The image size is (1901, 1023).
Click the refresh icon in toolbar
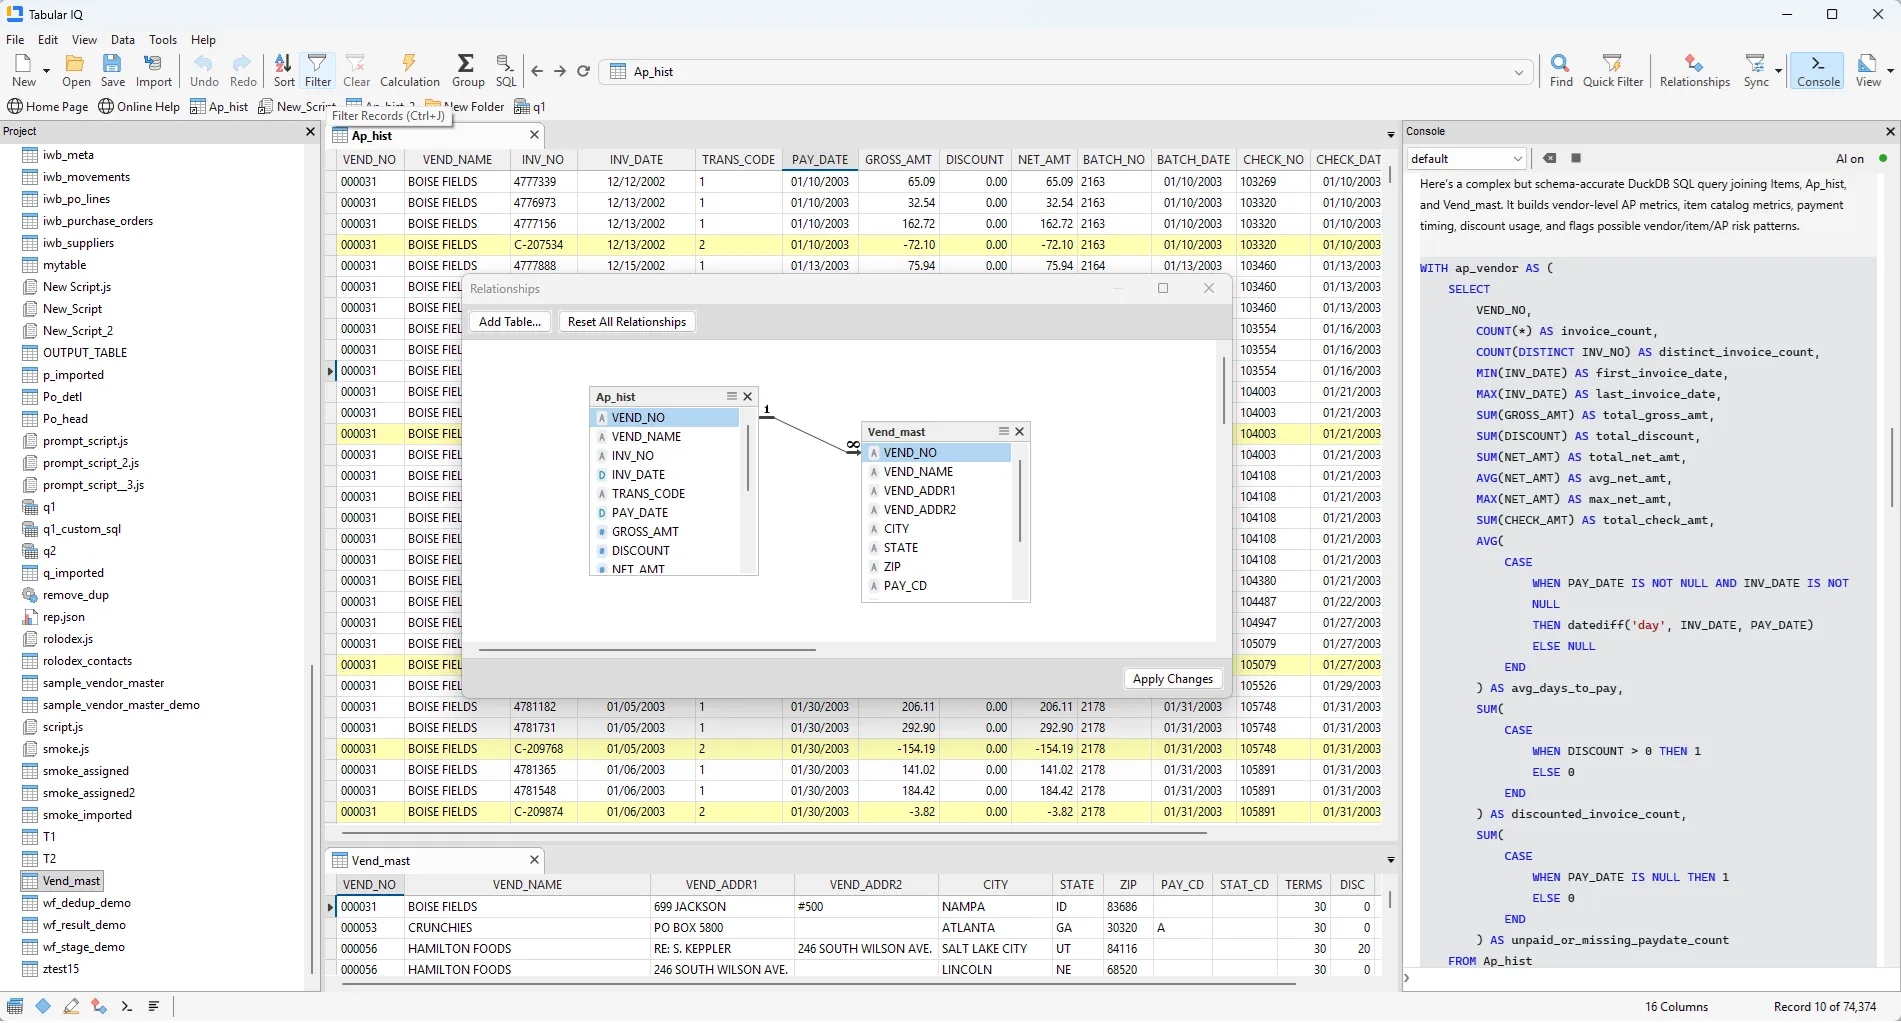coord(583,72)
